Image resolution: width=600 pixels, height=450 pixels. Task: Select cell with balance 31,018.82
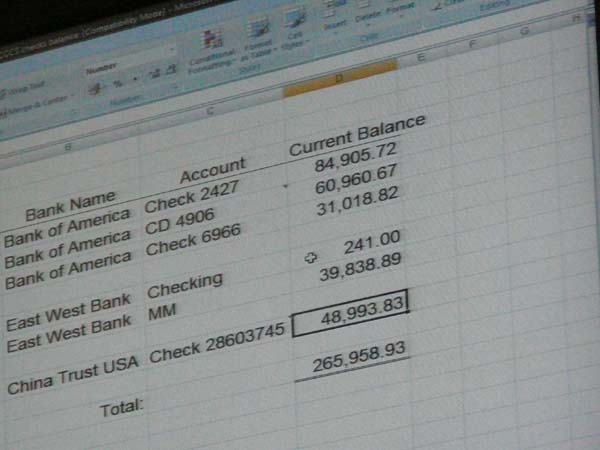pyautogui.click(x=357, y=201)
